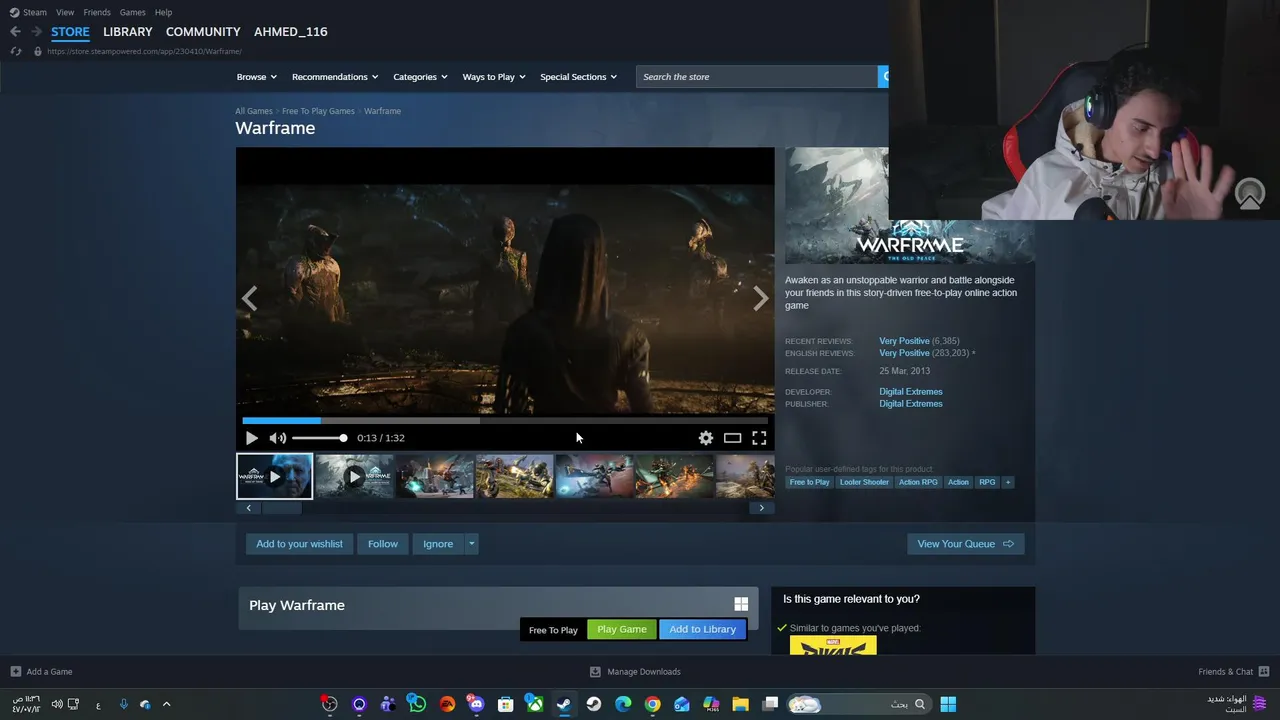Open the Digital Extremes developer link
This screenshot has height=720, width=1280.
click(x=911, y=392)
